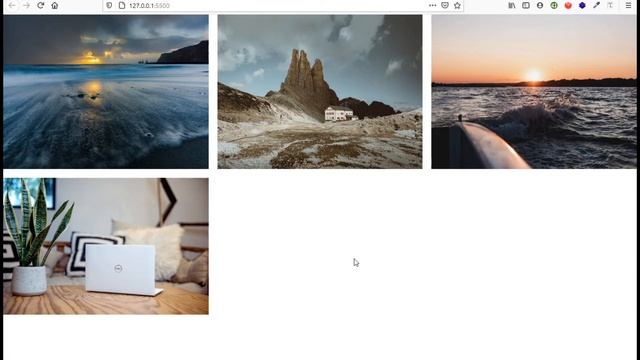Viewport: 640px width, 360px height.
Task: Open the laptop and plant desk photo
Action: (106, 246)
